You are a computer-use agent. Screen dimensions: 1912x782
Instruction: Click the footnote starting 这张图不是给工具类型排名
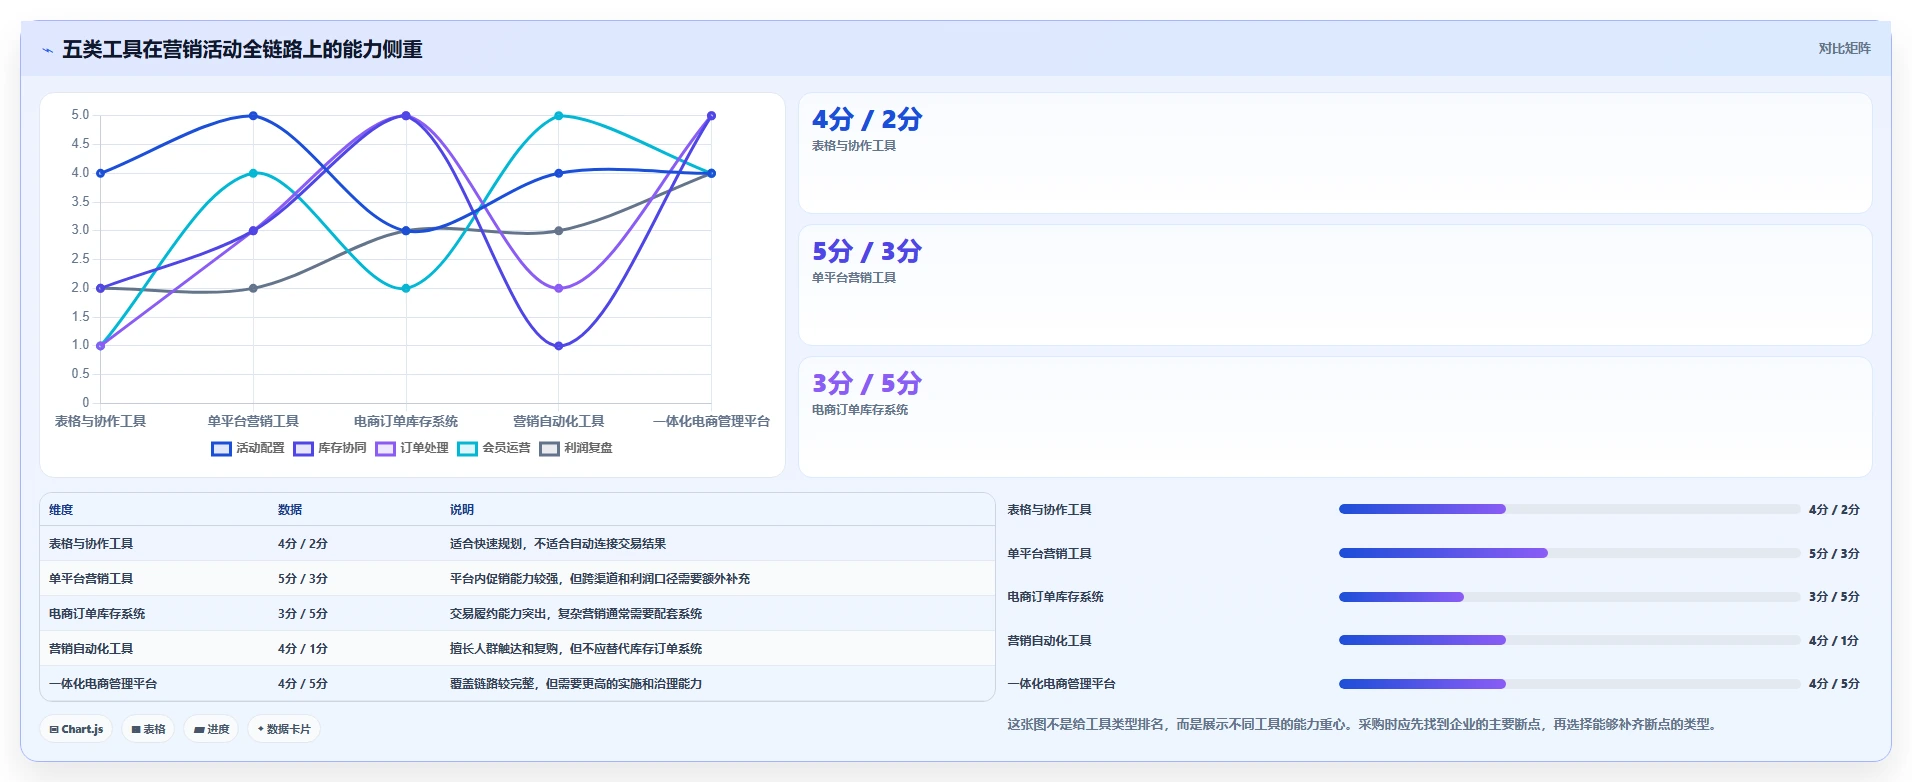(x=1364, y=724)
